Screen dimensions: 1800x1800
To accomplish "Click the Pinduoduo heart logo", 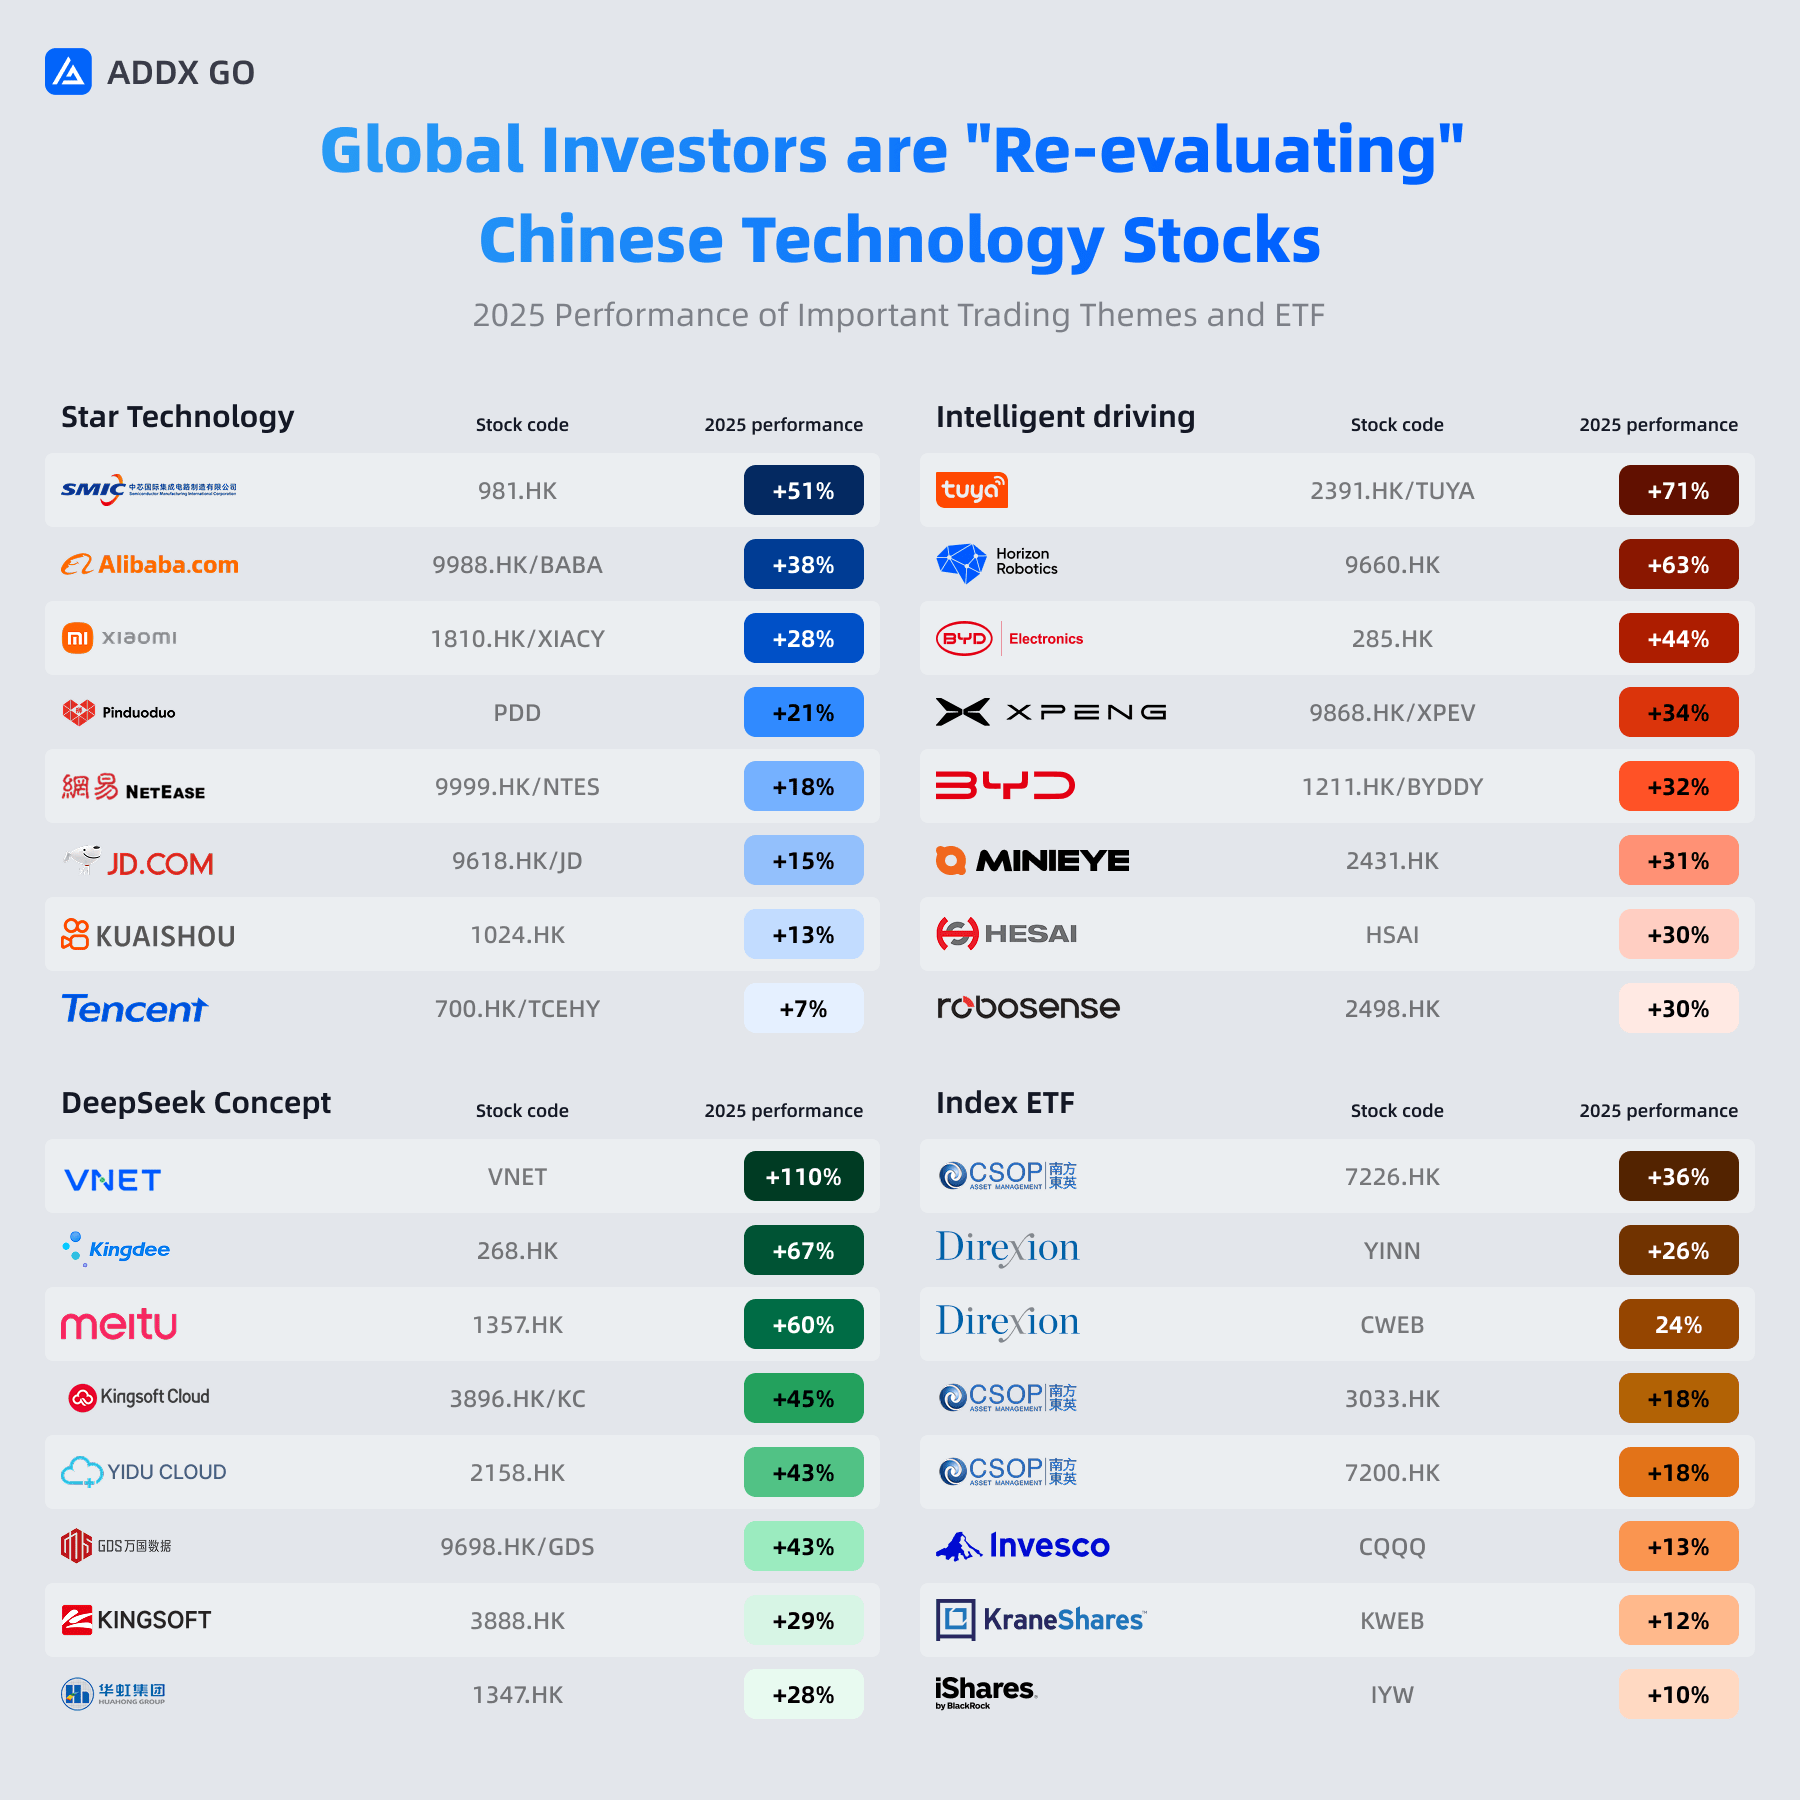I will point(78,712).
